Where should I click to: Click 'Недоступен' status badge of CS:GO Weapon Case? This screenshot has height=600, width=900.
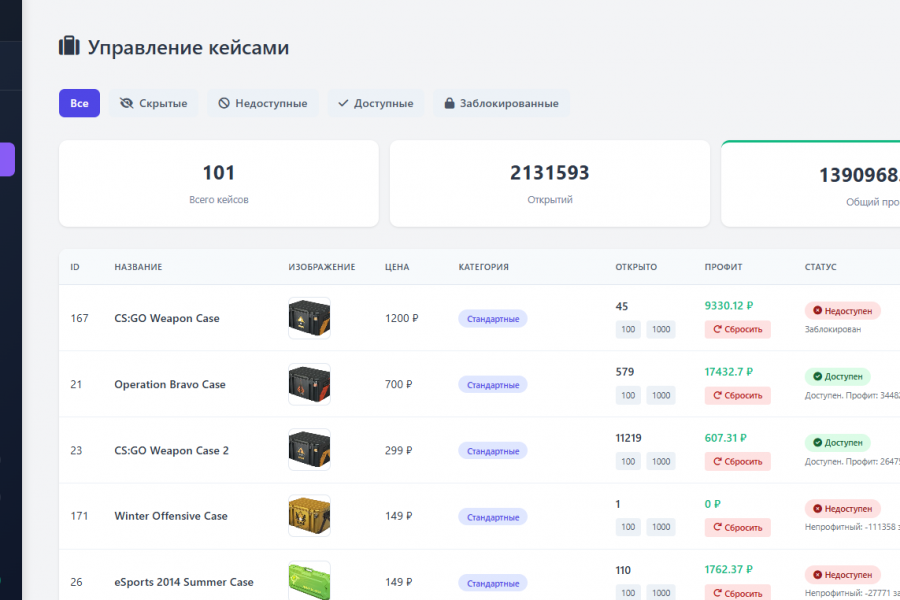pyautogui.click(x=843, y=311)
